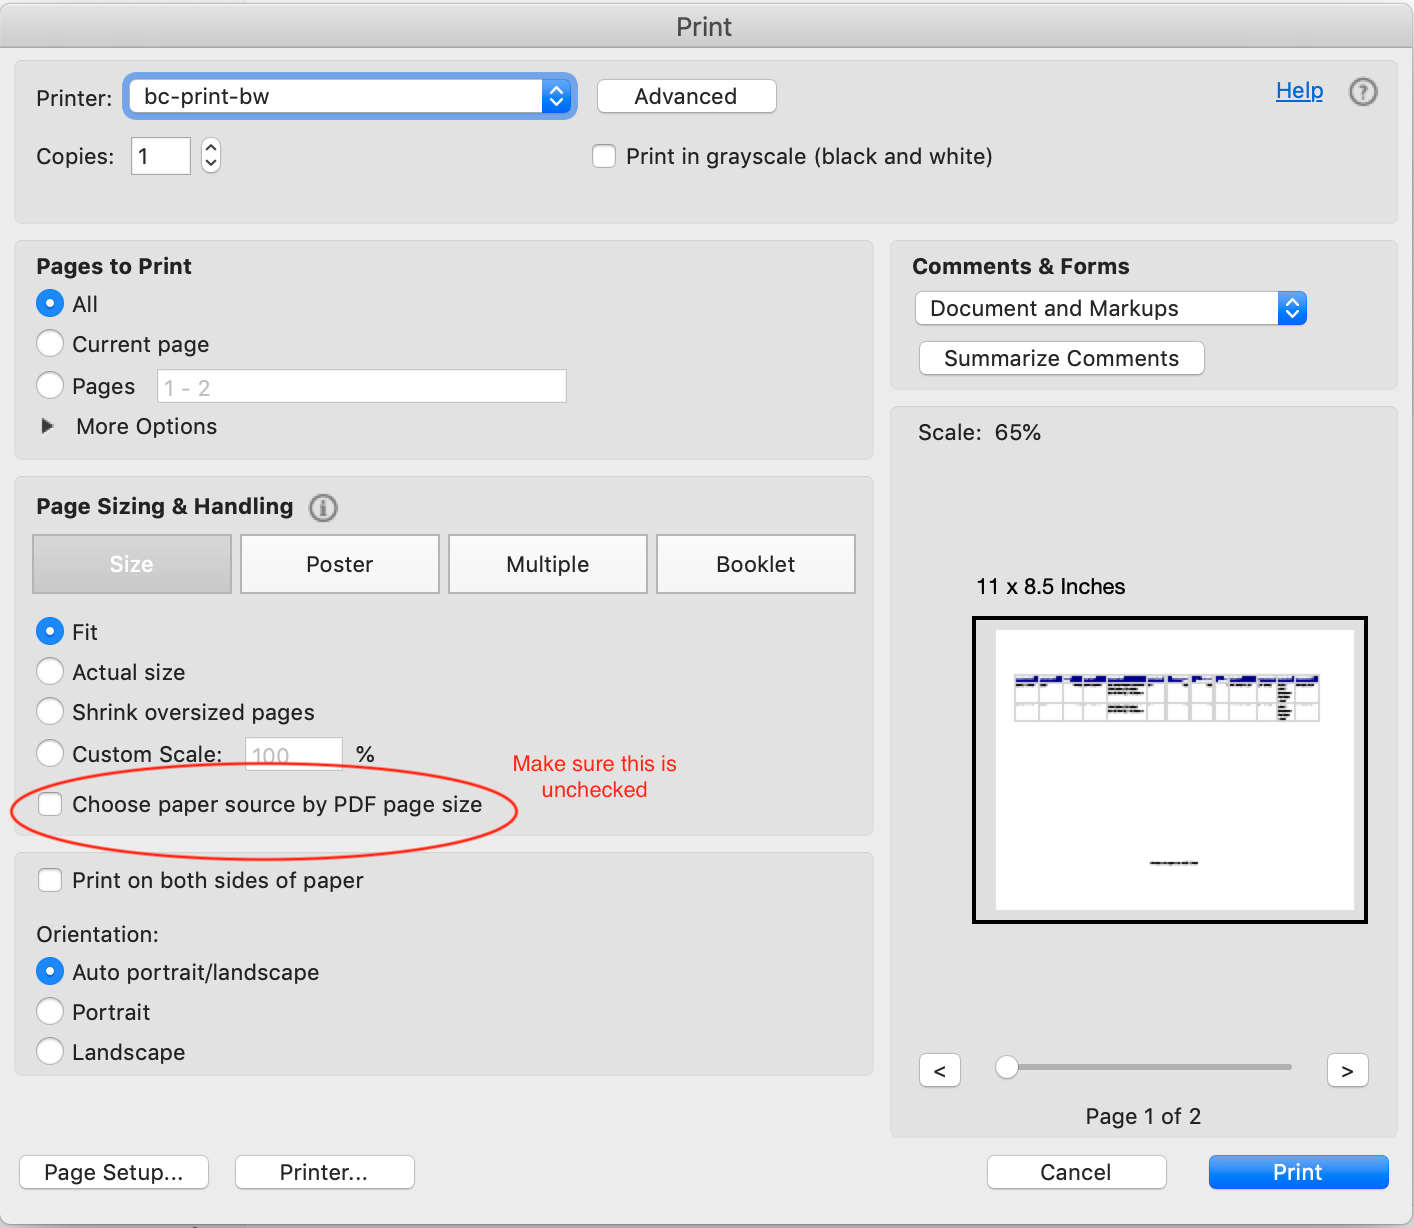Open the Document and Markups dropdown
The image size is (1414, 1228).
click(1111, 308)
